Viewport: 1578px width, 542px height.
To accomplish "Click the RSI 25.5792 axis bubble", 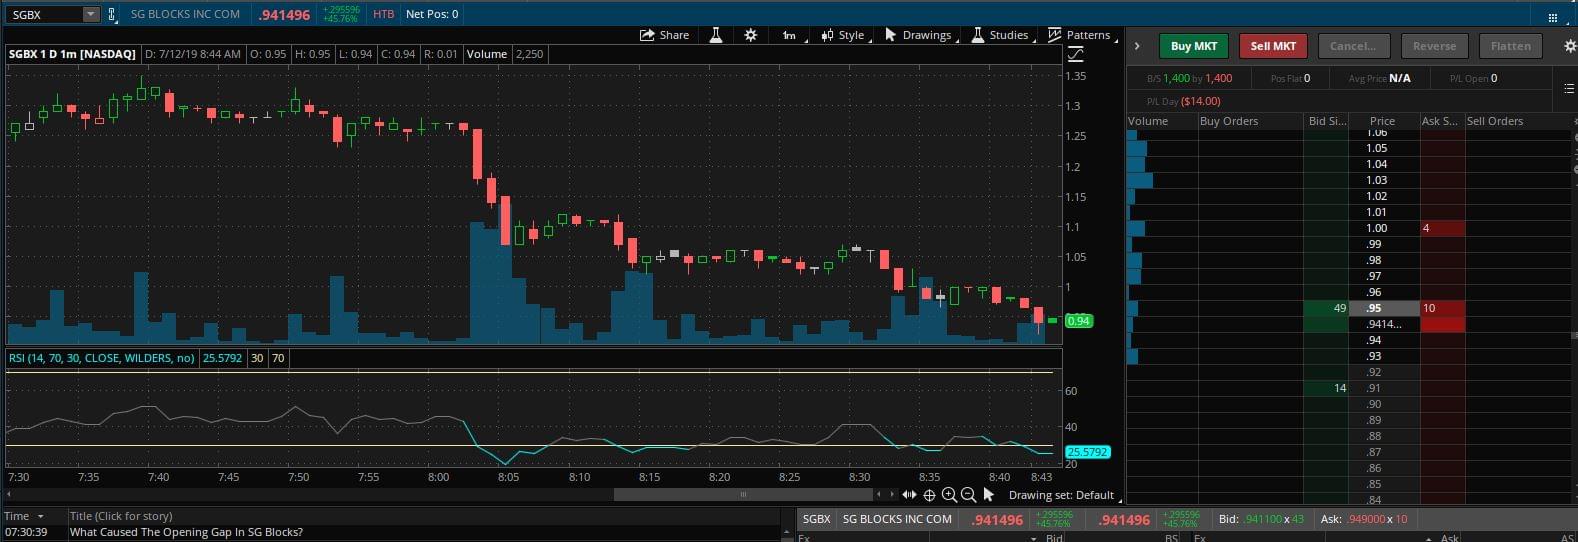I will click(1087, 452).
